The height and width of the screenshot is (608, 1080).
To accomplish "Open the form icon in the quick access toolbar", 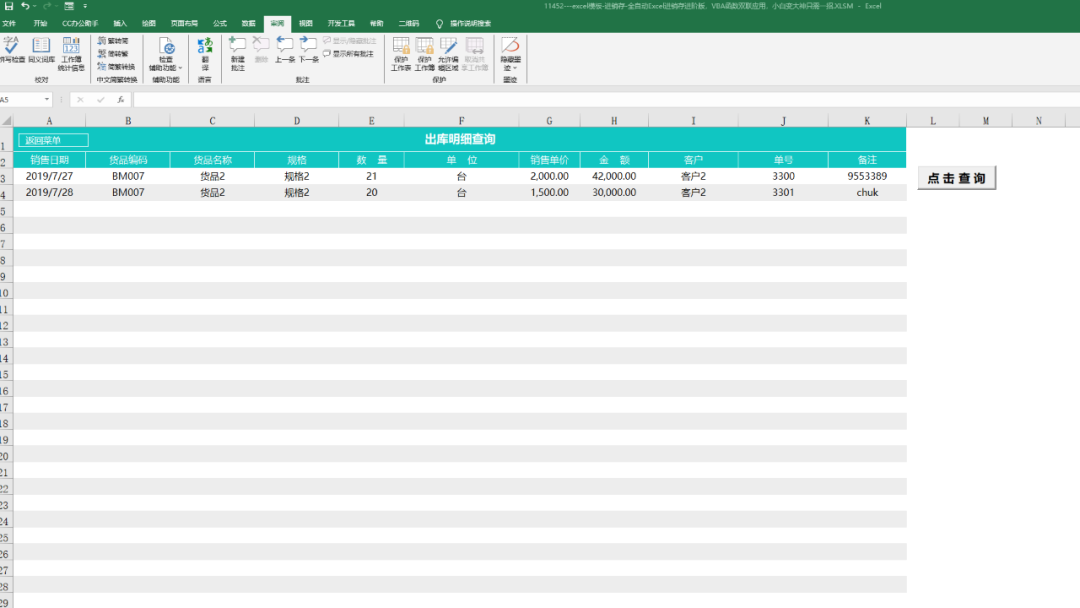I will [69, 6].
